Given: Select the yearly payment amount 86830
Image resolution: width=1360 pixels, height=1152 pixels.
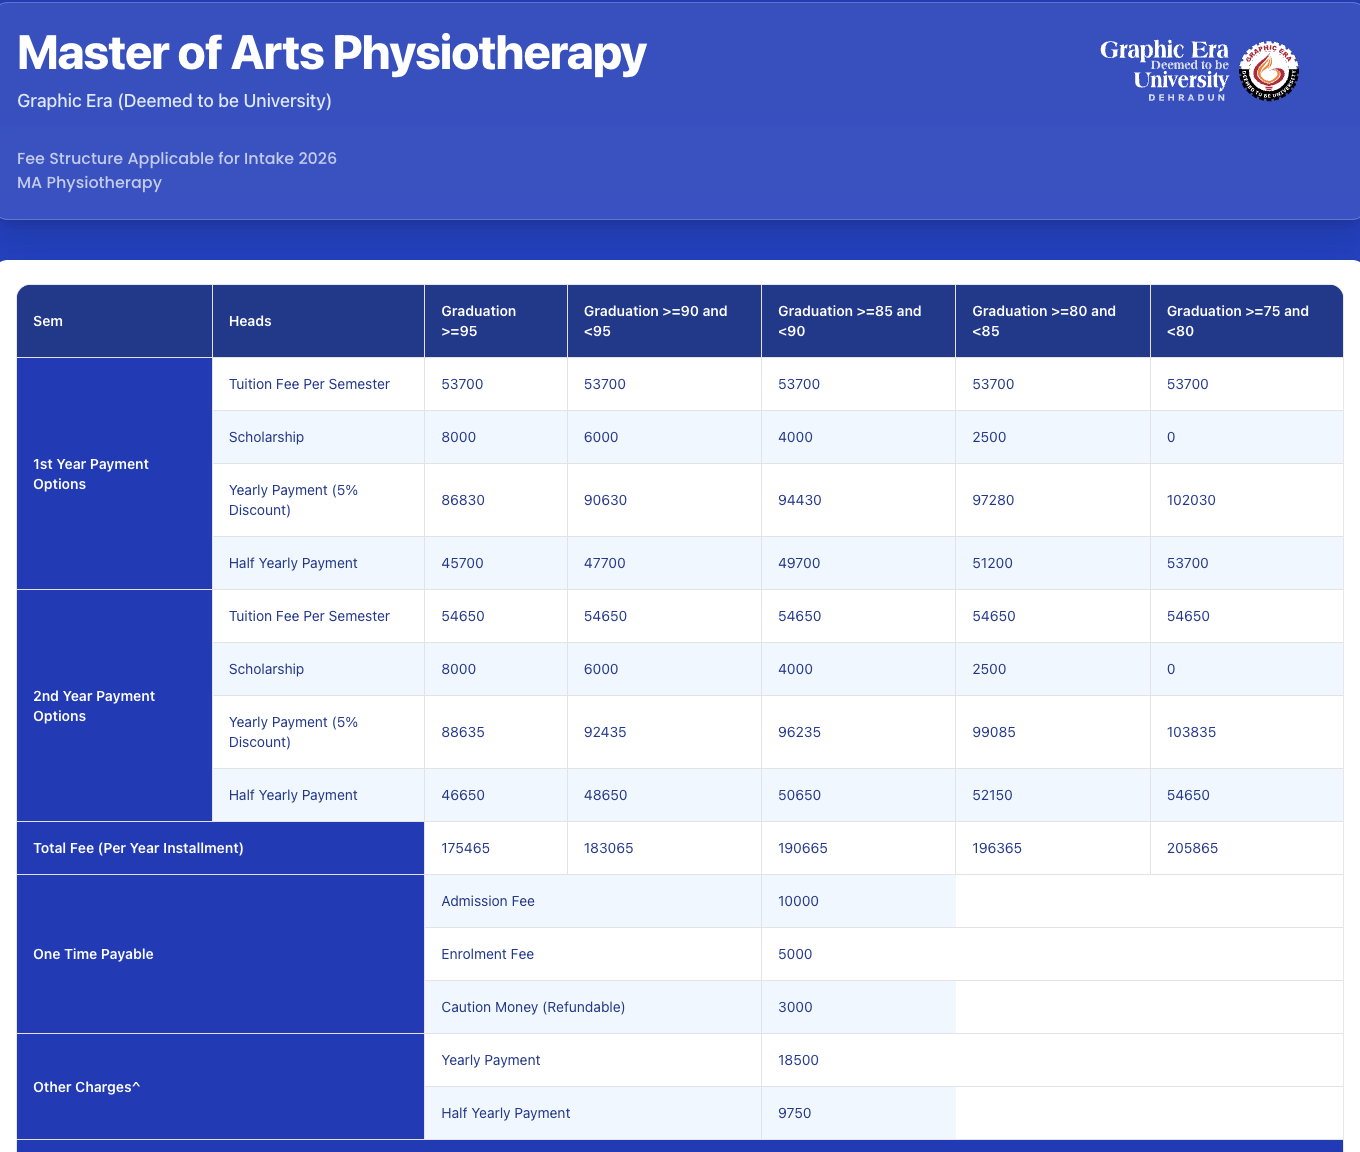Looking at the screenshot, I should point(463,500).
